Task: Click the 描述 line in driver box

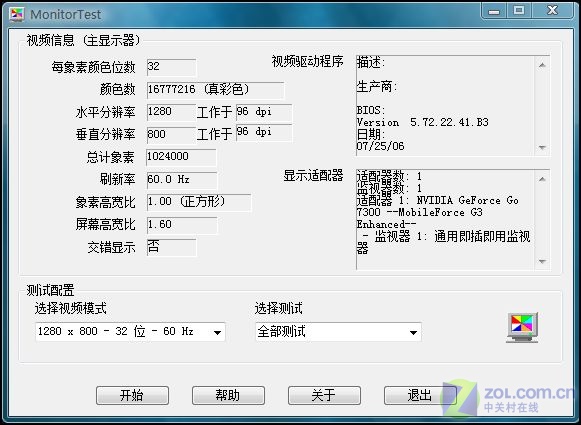Action: click(x=371, y=63)
